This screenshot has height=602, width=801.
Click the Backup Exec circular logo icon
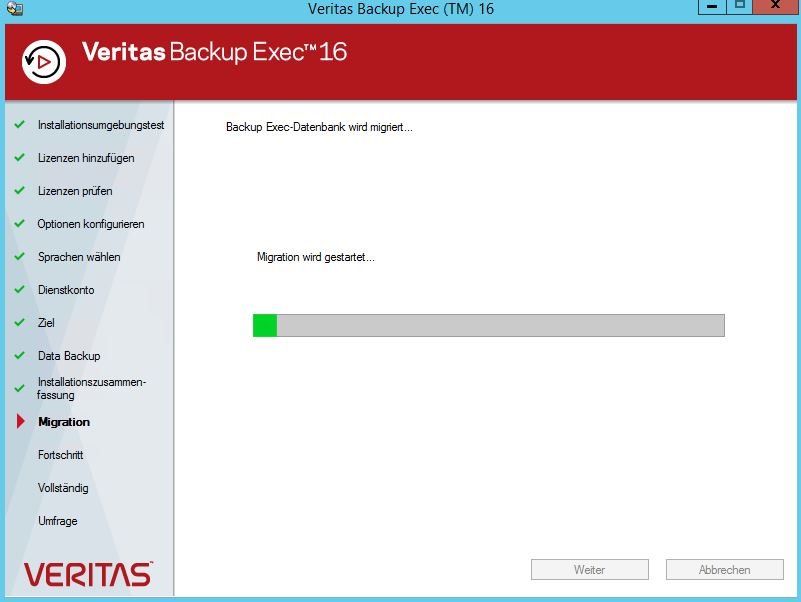pyautogui.click(x=44, y=62)
